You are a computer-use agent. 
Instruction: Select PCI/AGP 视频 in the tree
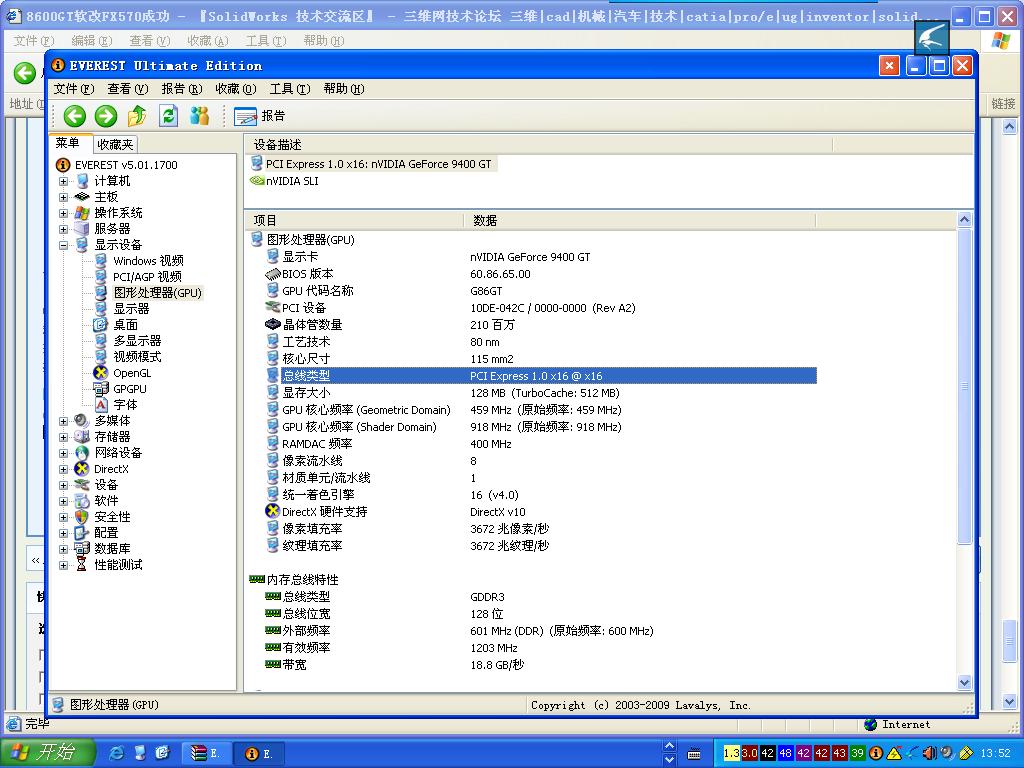(148, 277)
